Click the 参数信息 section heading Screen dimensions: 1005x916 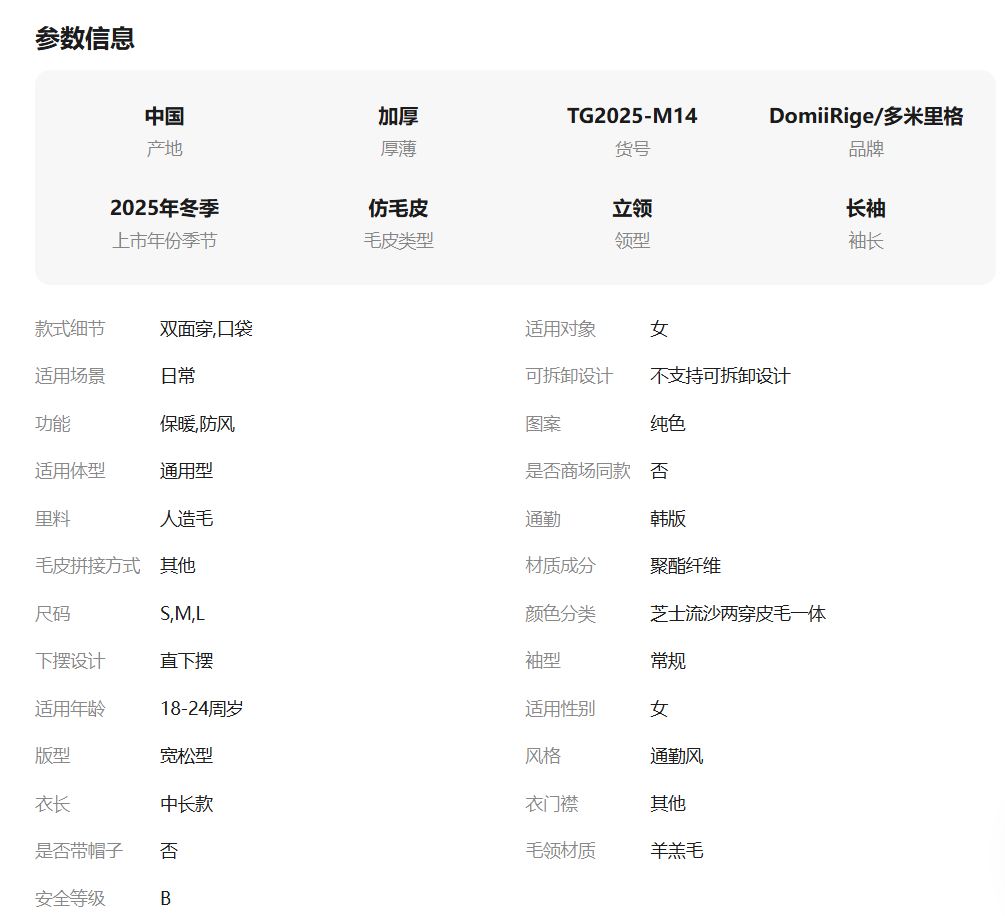click(85, 39)
